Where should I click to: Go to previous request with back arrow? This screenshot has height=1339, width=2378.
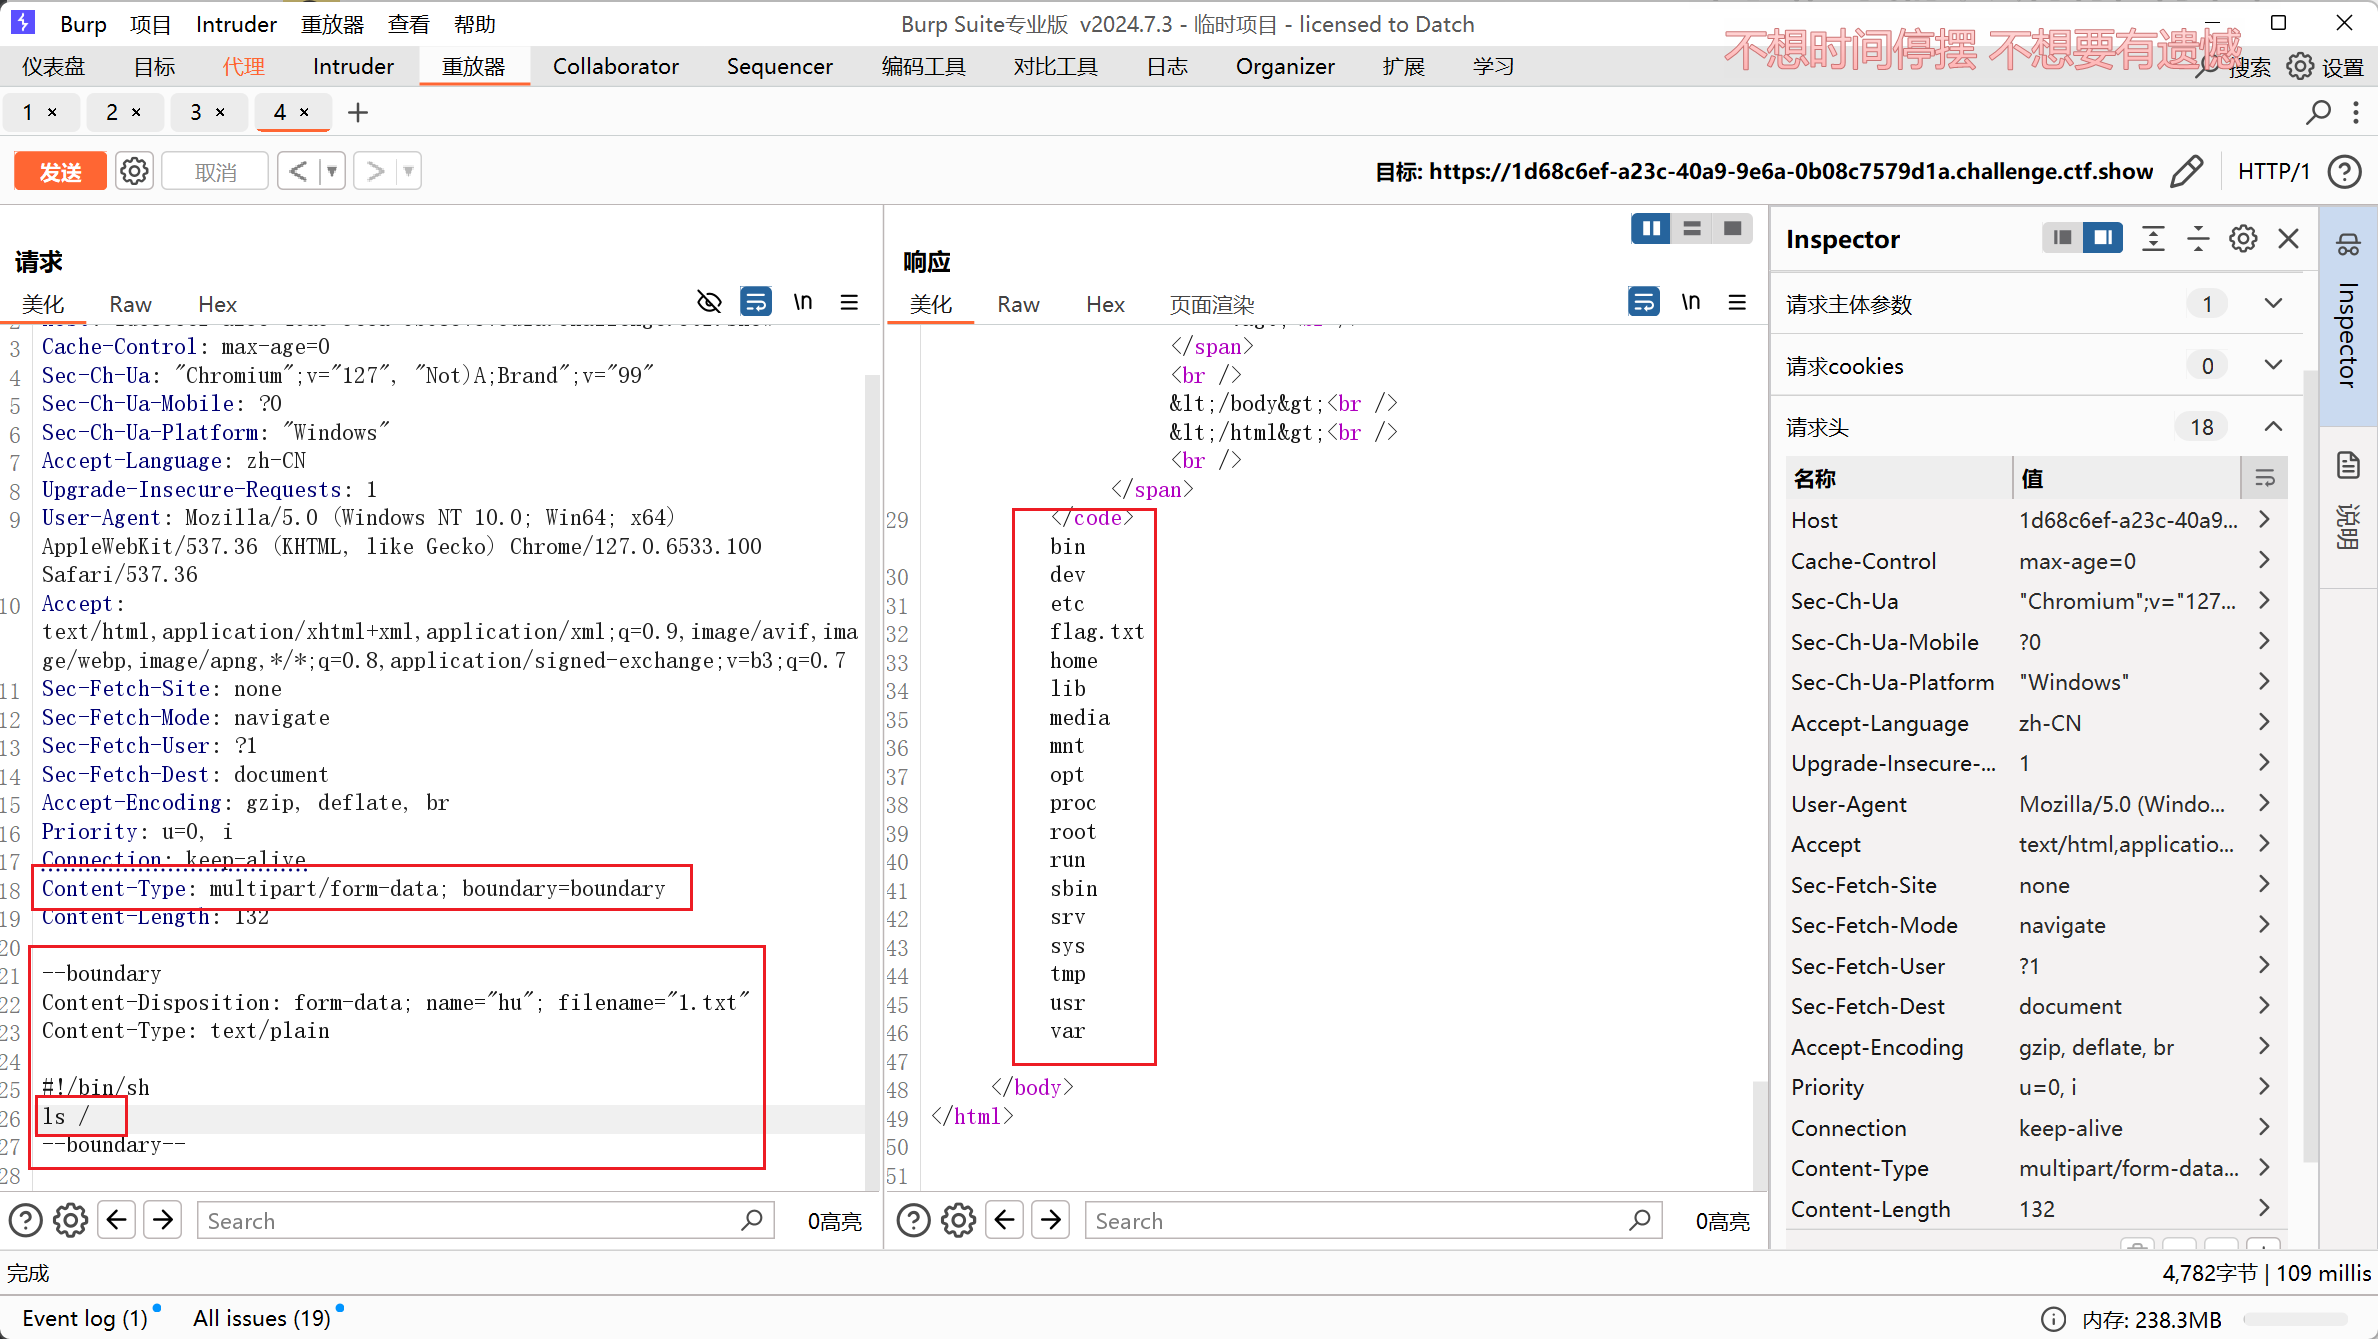click(298, 171)
